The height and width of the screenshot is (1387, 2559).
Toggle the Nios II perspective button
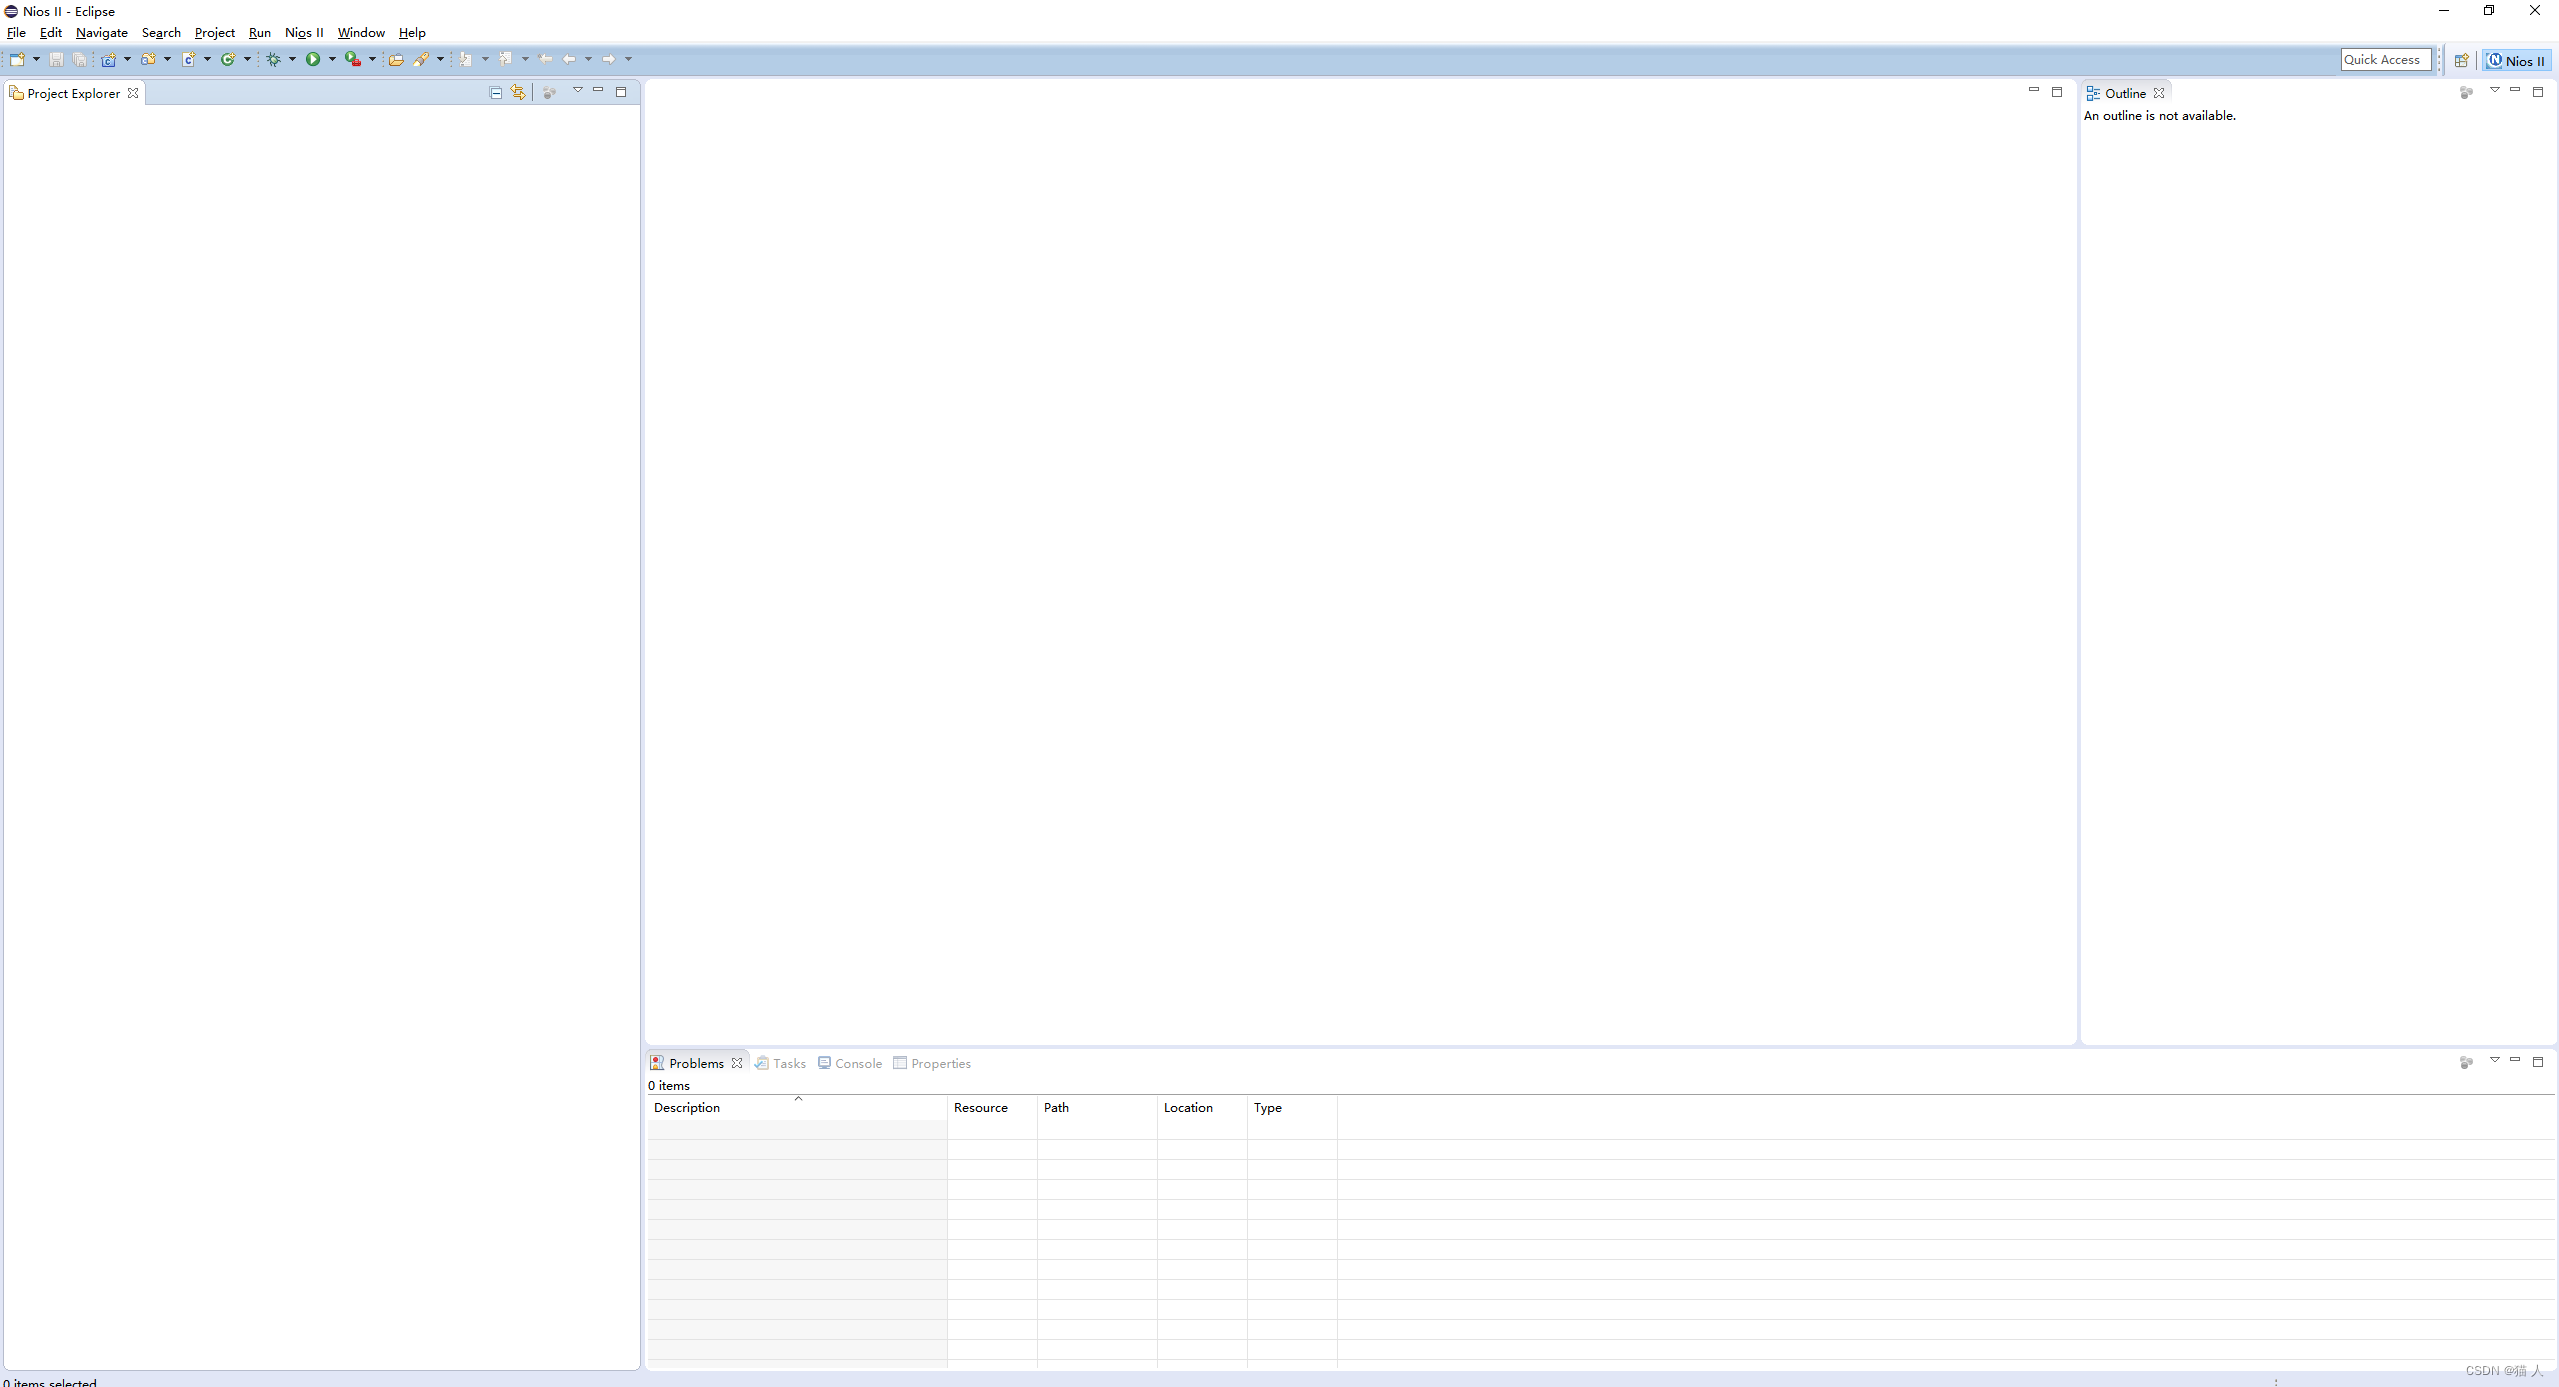click(2517, 61)
